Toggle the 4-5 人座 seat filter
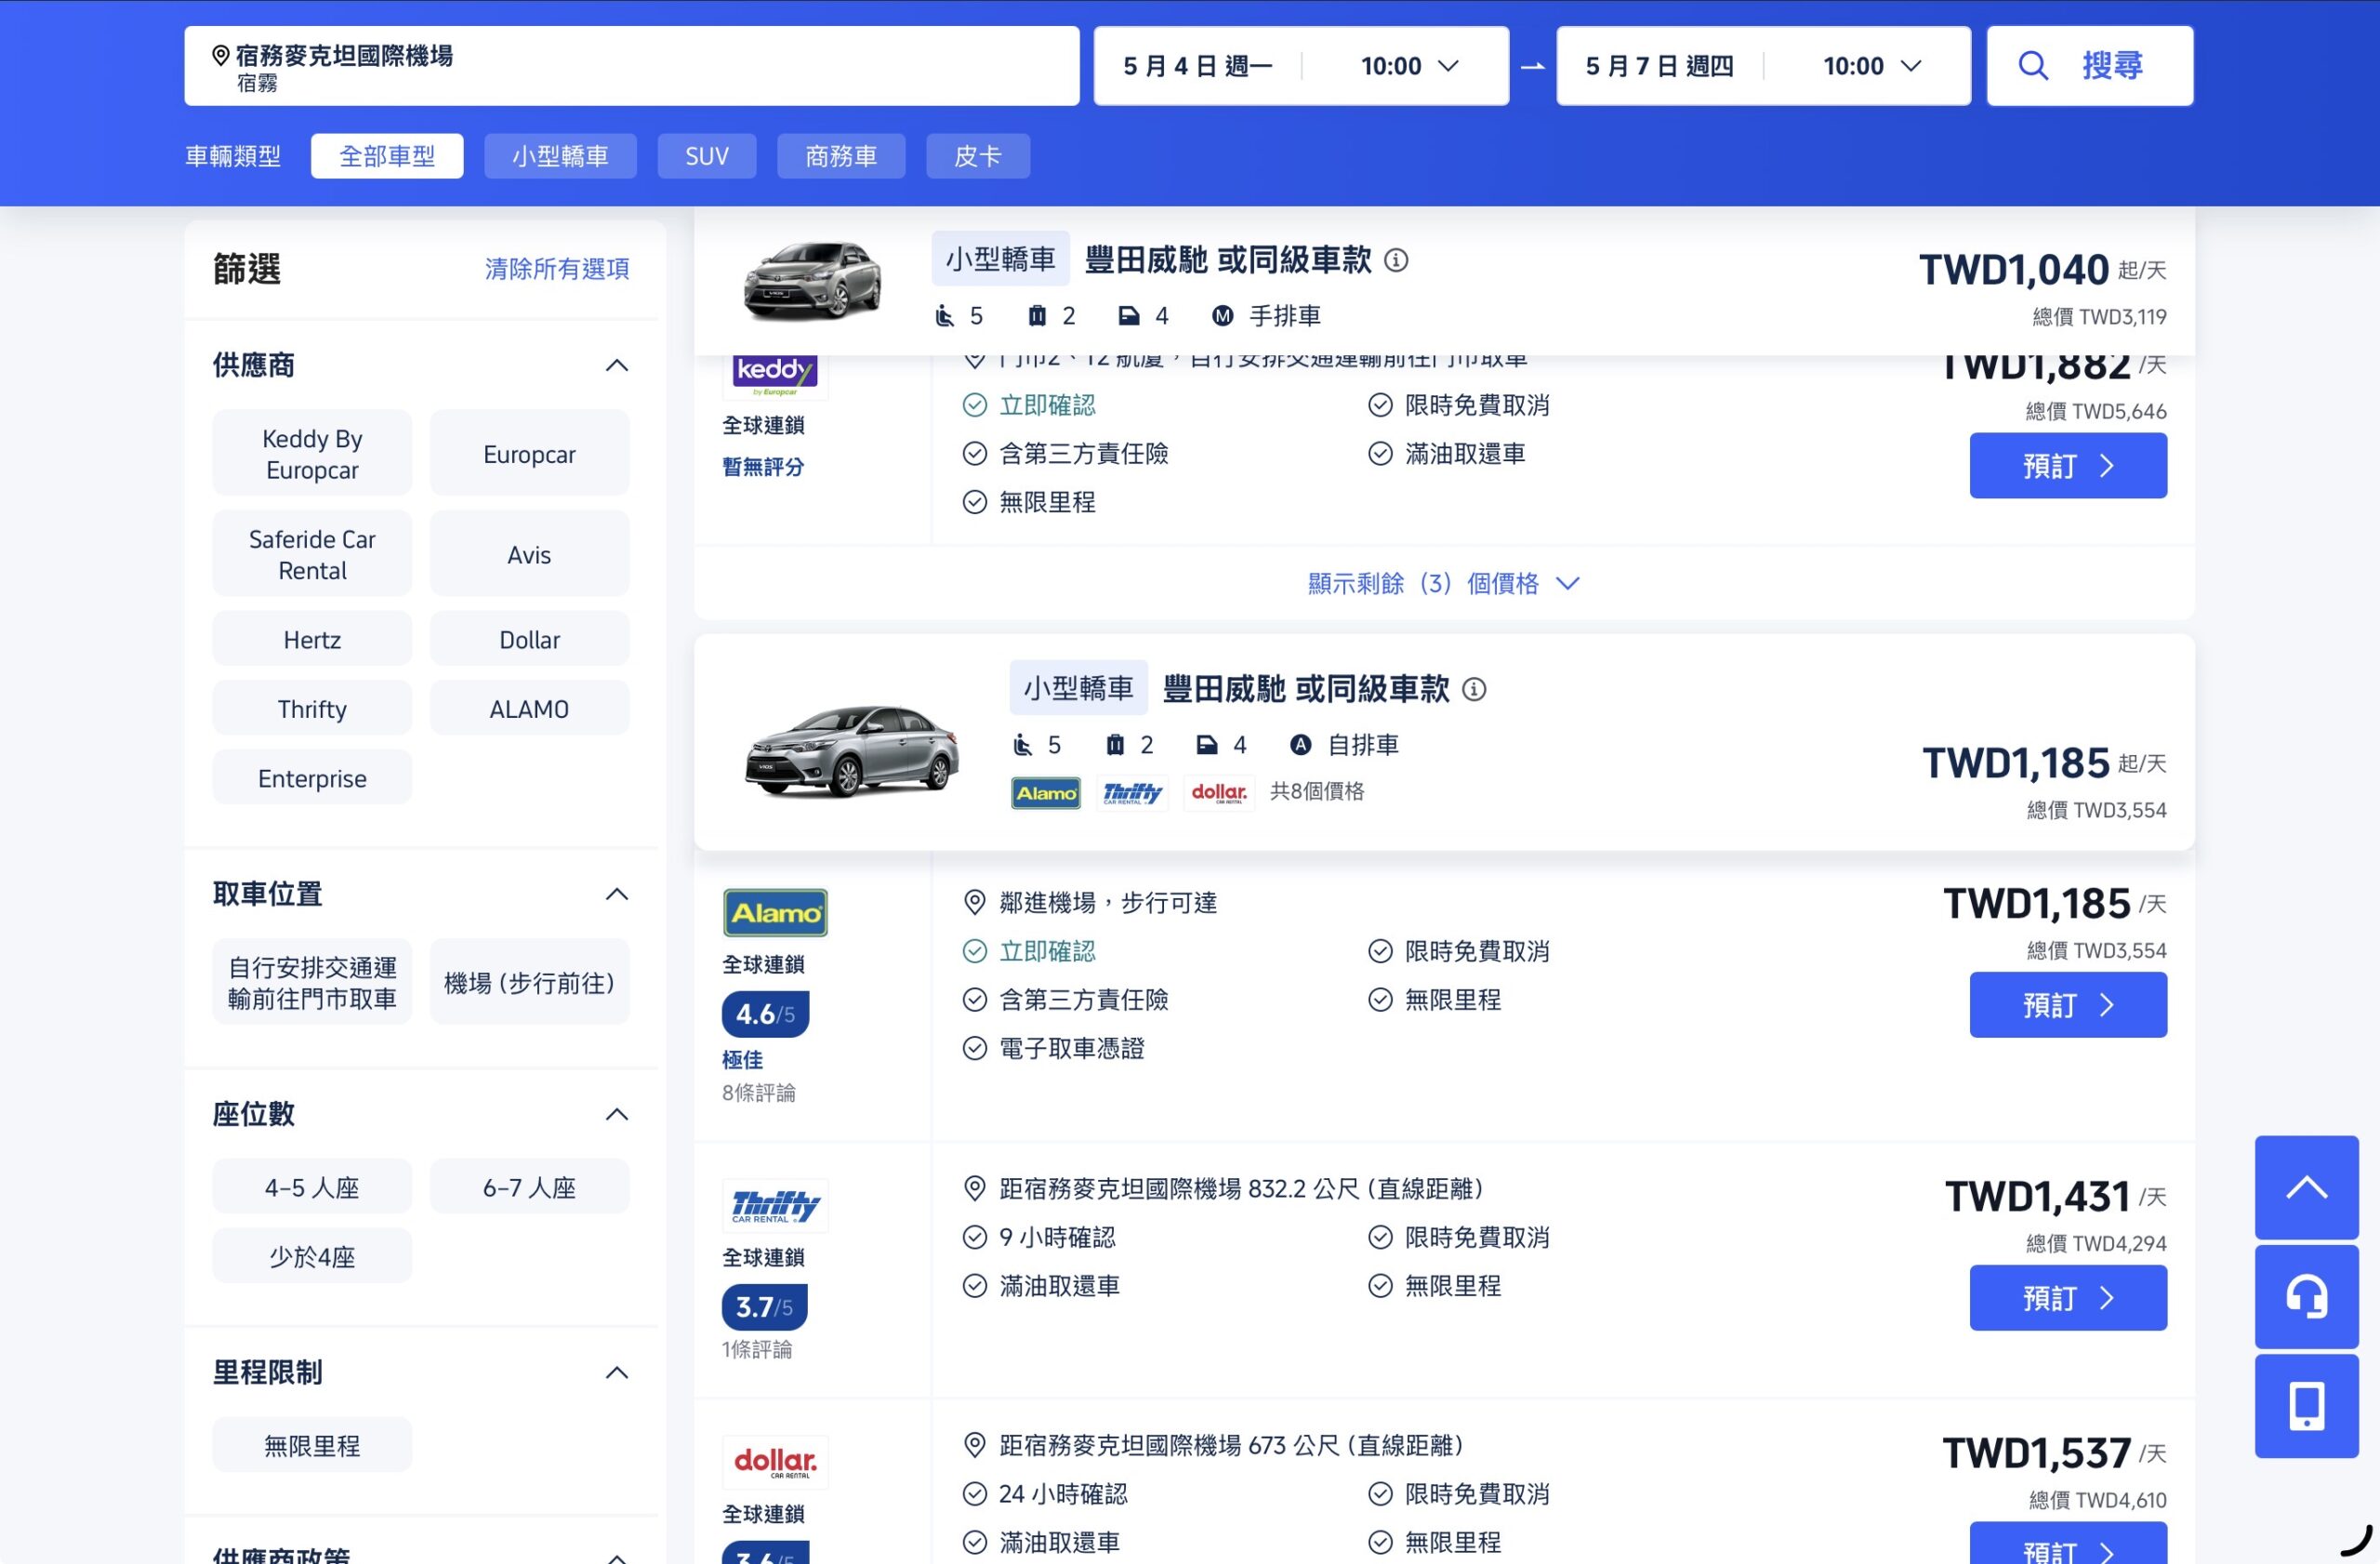 pos(312,1187)
